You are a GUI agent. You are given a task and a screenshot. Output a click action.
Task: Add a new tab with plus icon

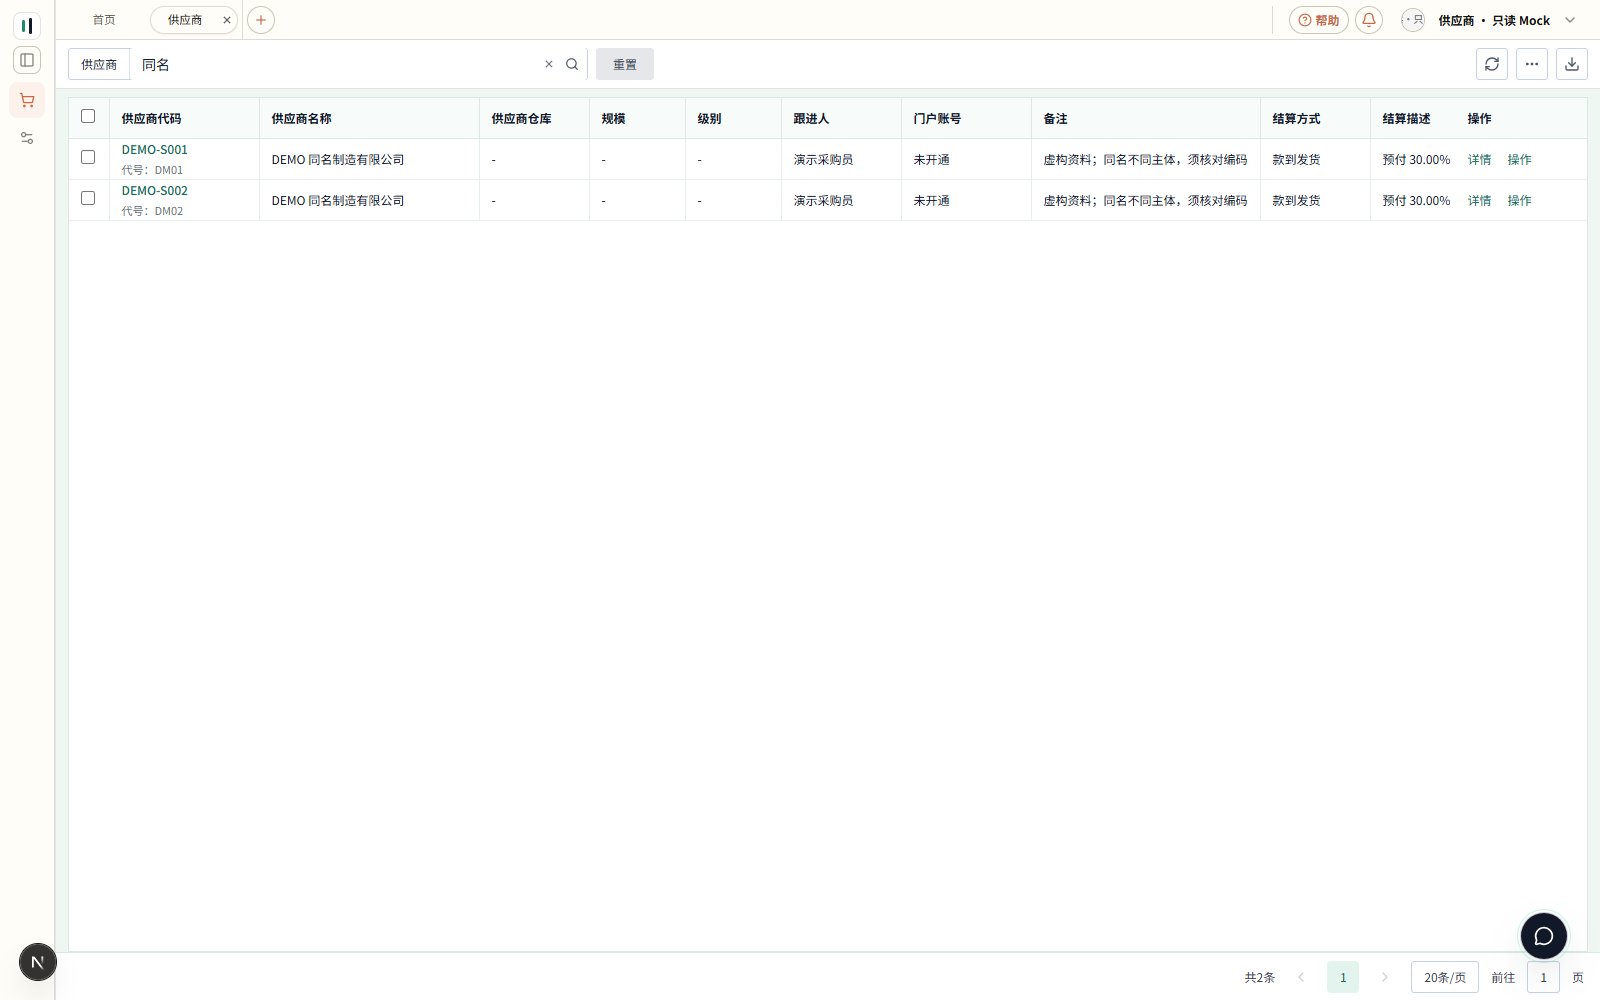[x=261, y=20]
